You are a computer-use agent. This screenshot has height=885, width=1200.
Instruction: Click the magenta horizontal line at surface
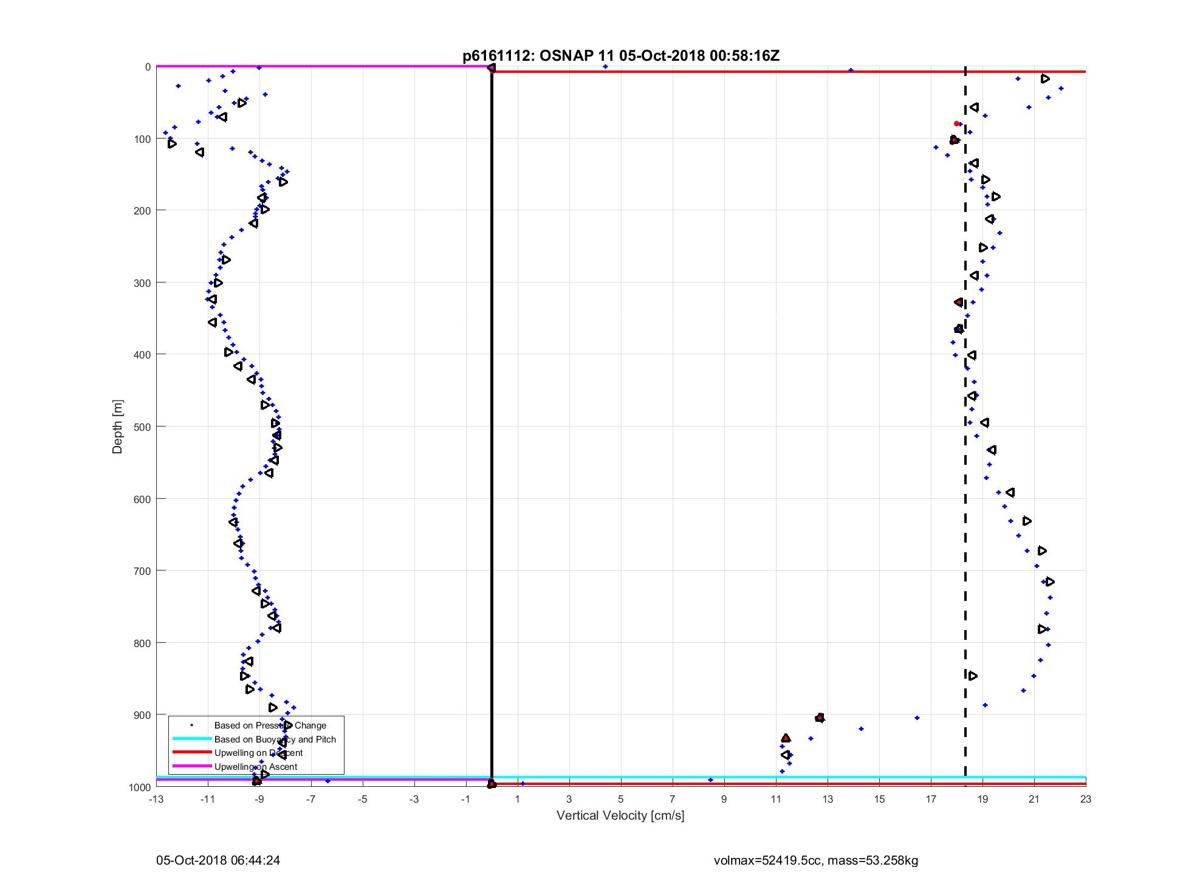coord(322,67)
